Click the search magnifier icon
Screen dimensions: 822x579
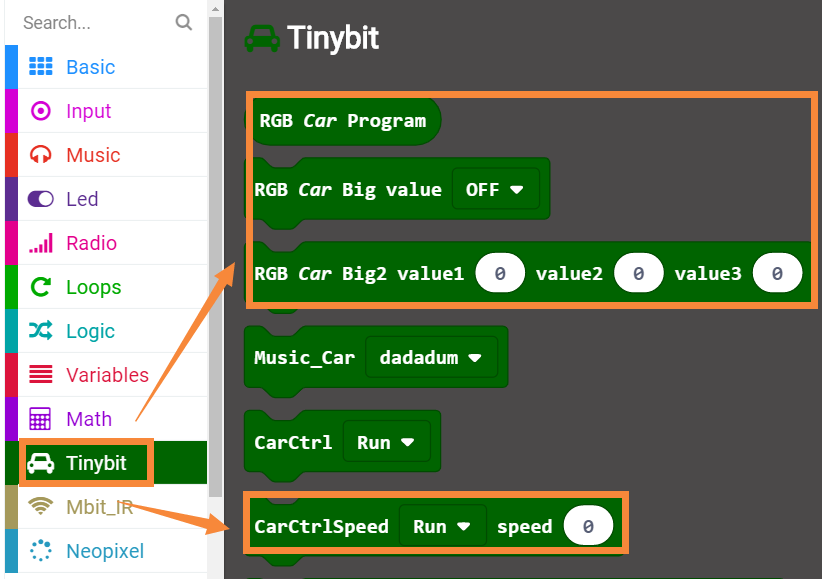(183, 22)
